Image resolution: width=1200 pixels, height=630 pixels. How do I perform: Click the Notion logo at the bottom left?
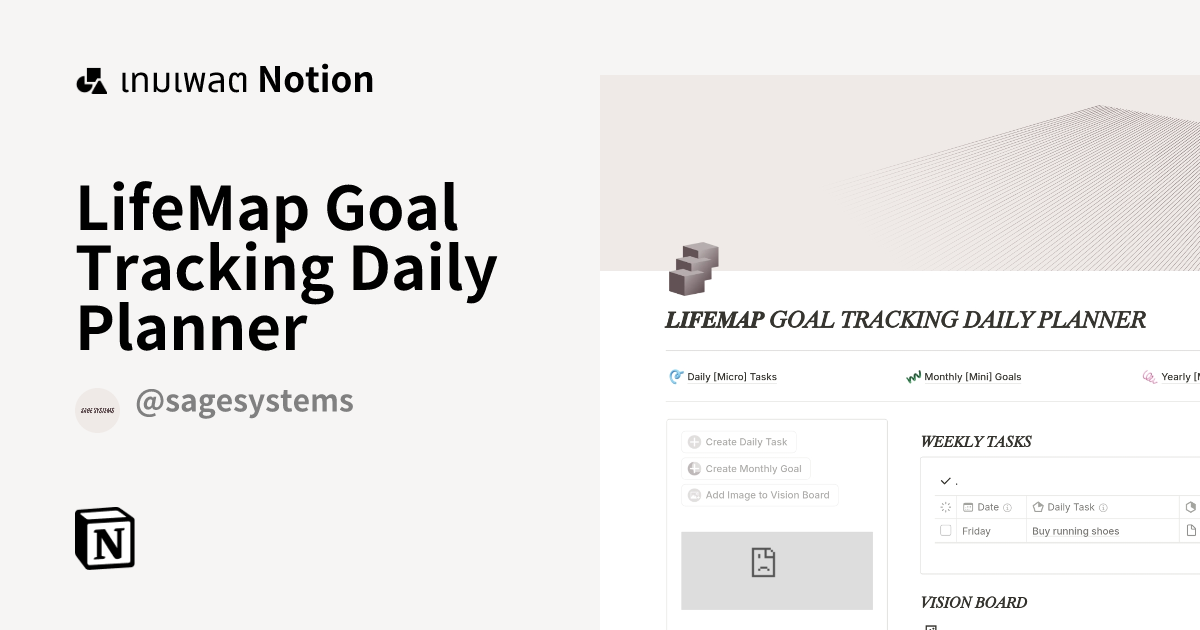[105, 538]
